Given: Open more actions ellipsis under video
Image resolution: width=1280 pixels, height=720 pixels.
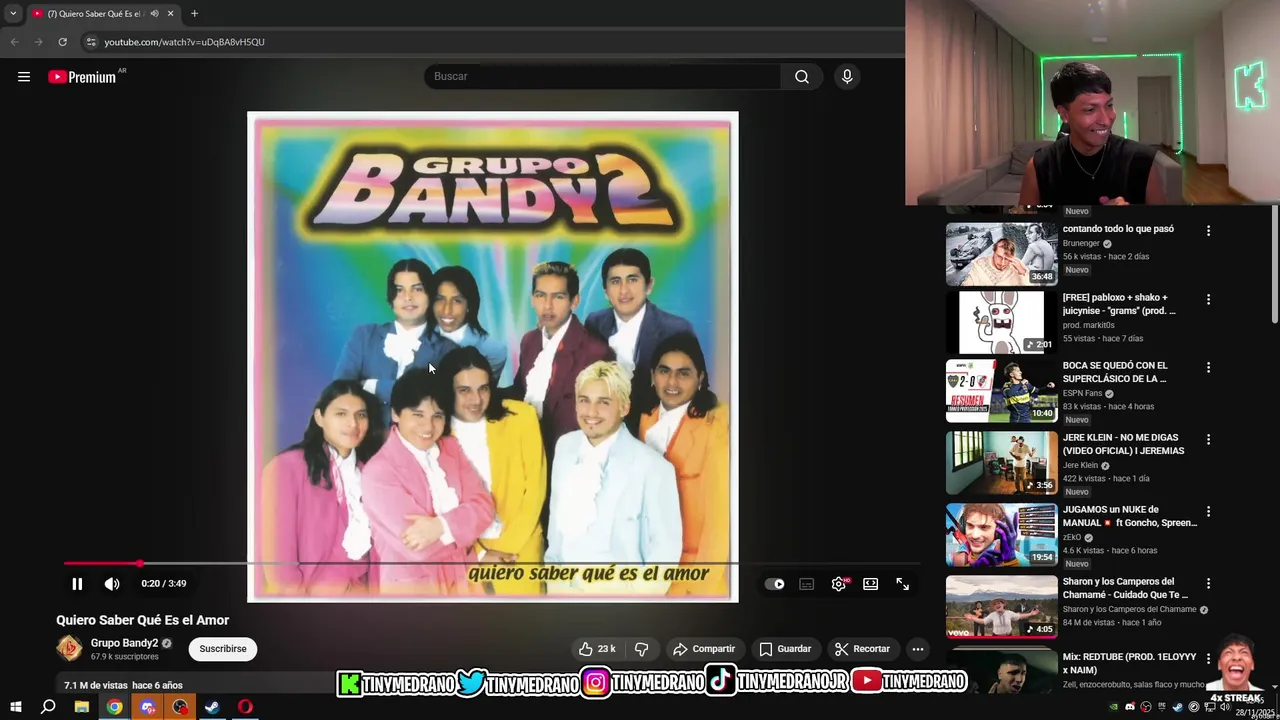Looking at the screenshot, I should [x=918, y=649].
